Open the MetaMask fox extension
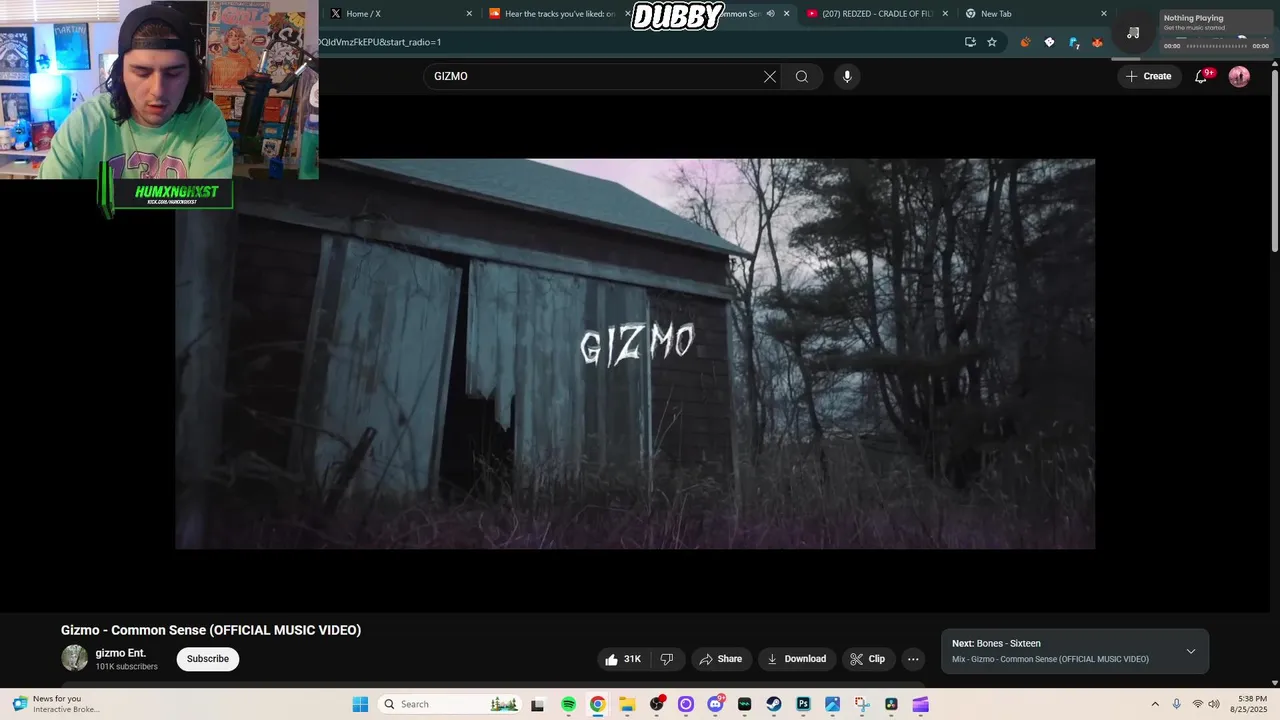The width and height of the screenshot is (1280, 720). 1097,42
